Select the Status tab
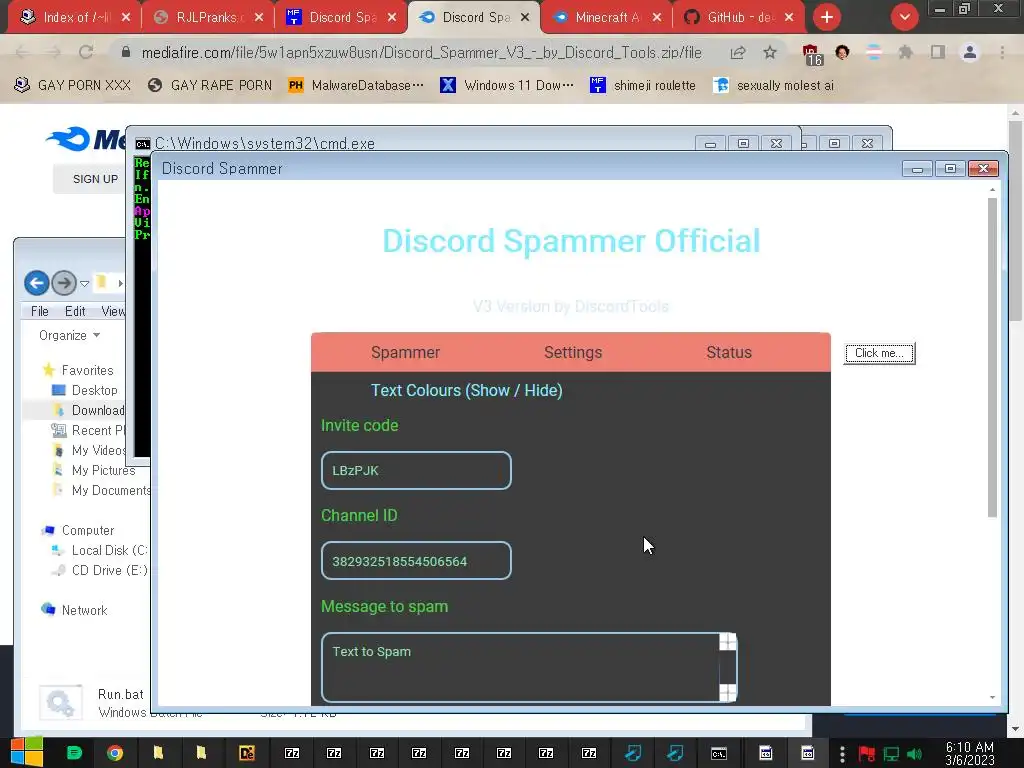Screen dimensions: 1024x768 [x=729, y=353]
